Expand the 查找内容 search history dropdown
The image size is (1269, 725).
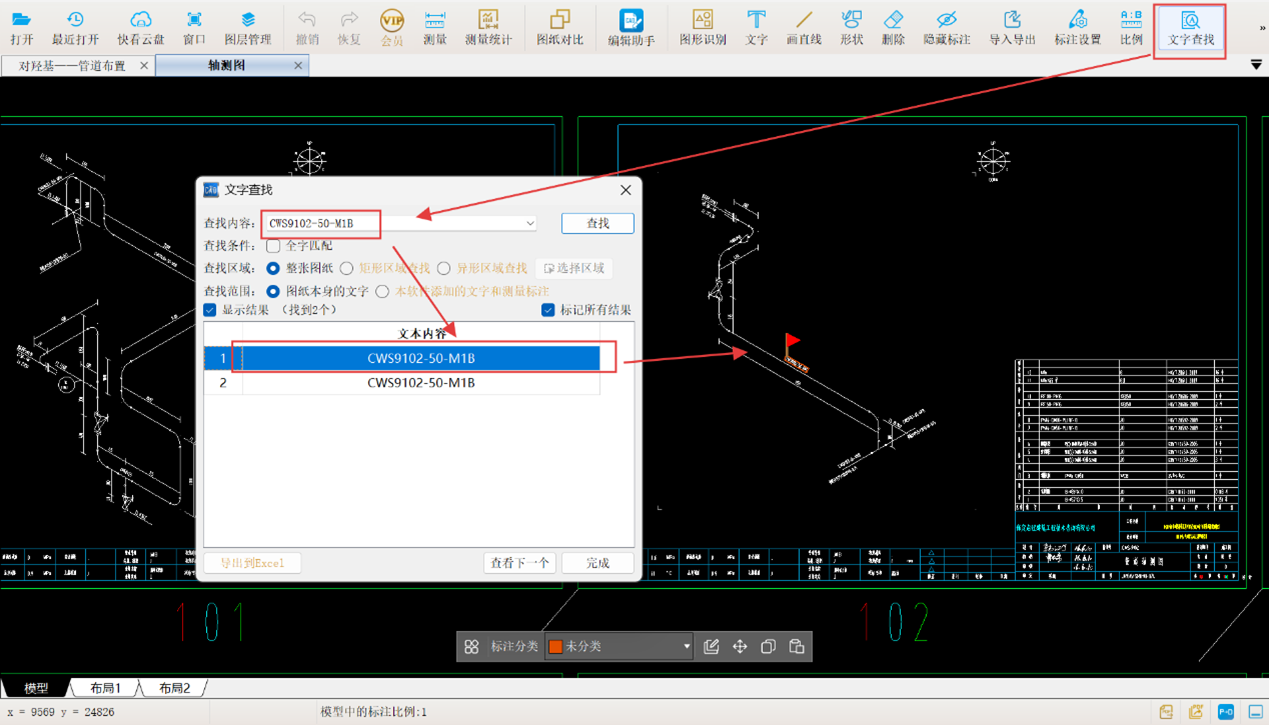click(530, 224)
